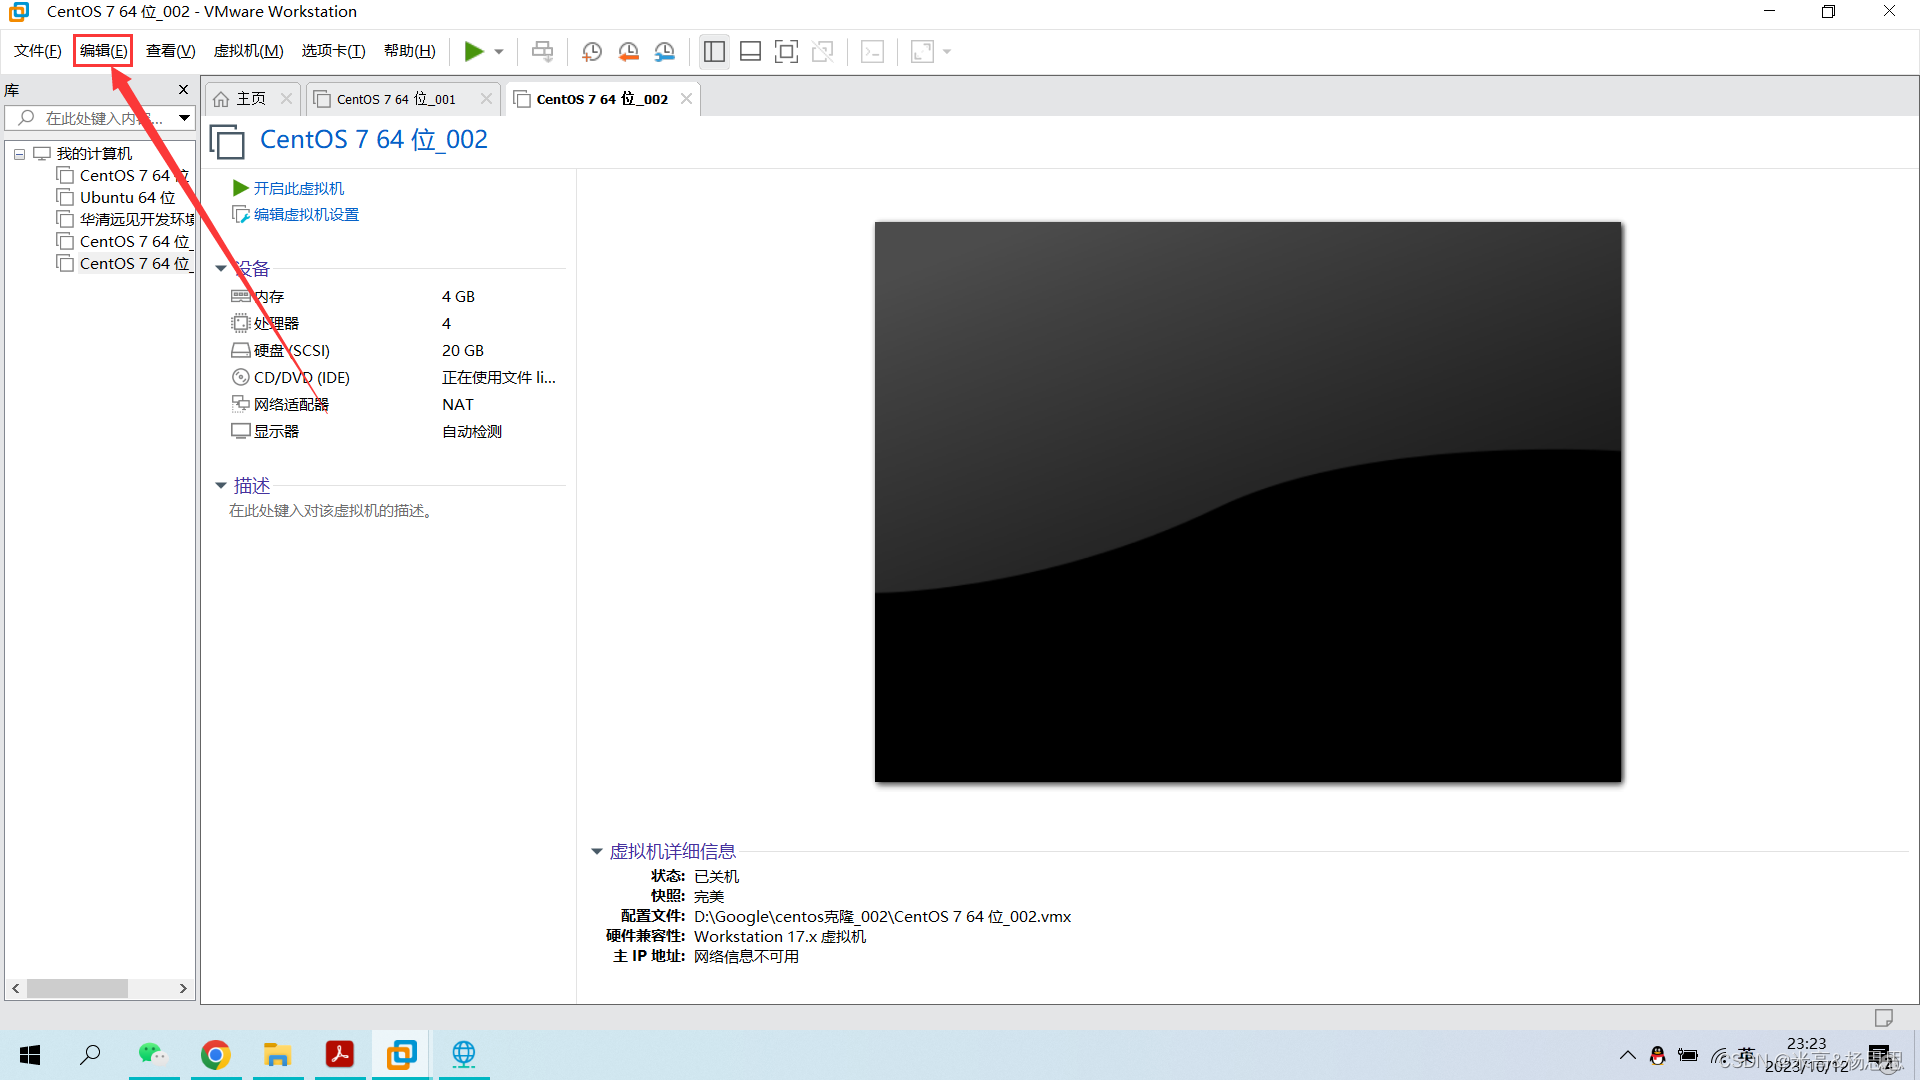
Task: Open the power button dropdown arrow
Action: pyautogui.click(x=497, y=51)
